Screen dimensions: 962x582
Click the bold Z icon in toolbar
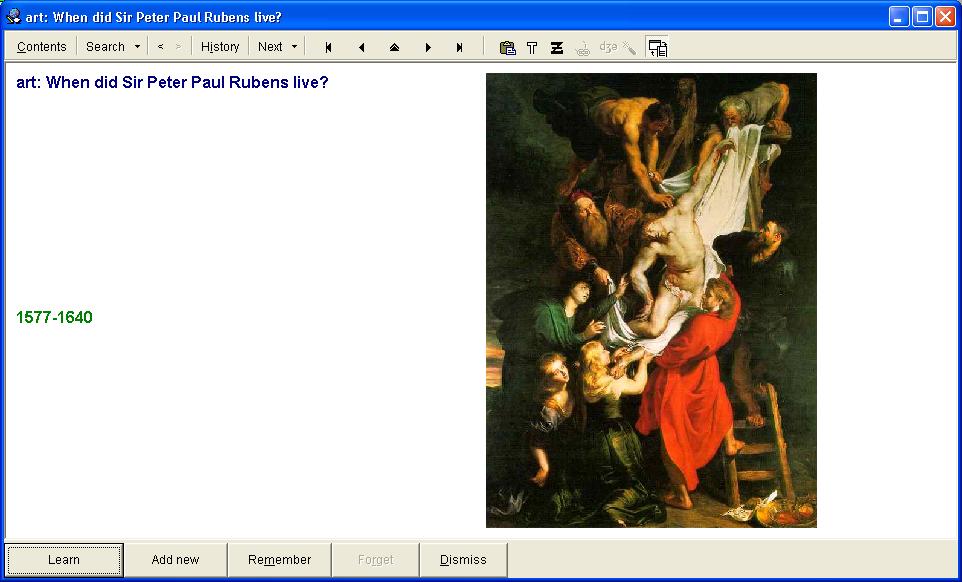(x=557, y=47)
